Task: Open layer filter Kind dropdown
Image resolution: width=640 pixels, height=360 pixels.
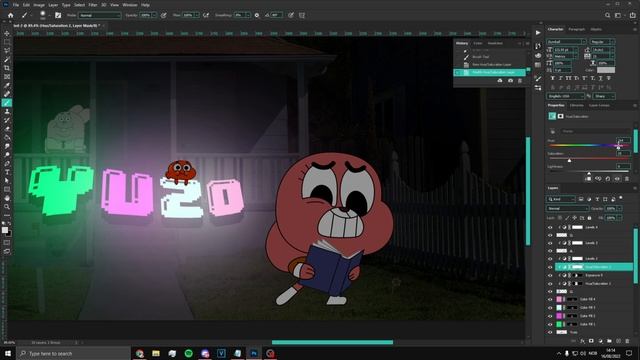Action: (562, 199)
